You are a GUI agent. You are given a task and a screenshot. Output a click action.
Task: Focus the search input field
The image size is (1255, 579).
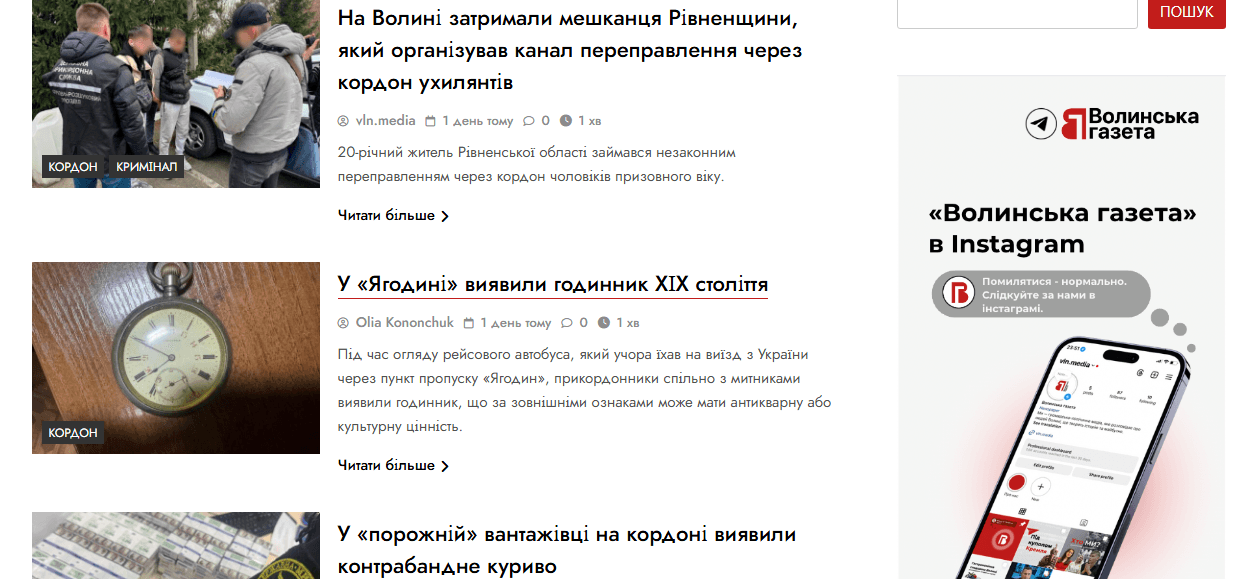point(1017,13)
